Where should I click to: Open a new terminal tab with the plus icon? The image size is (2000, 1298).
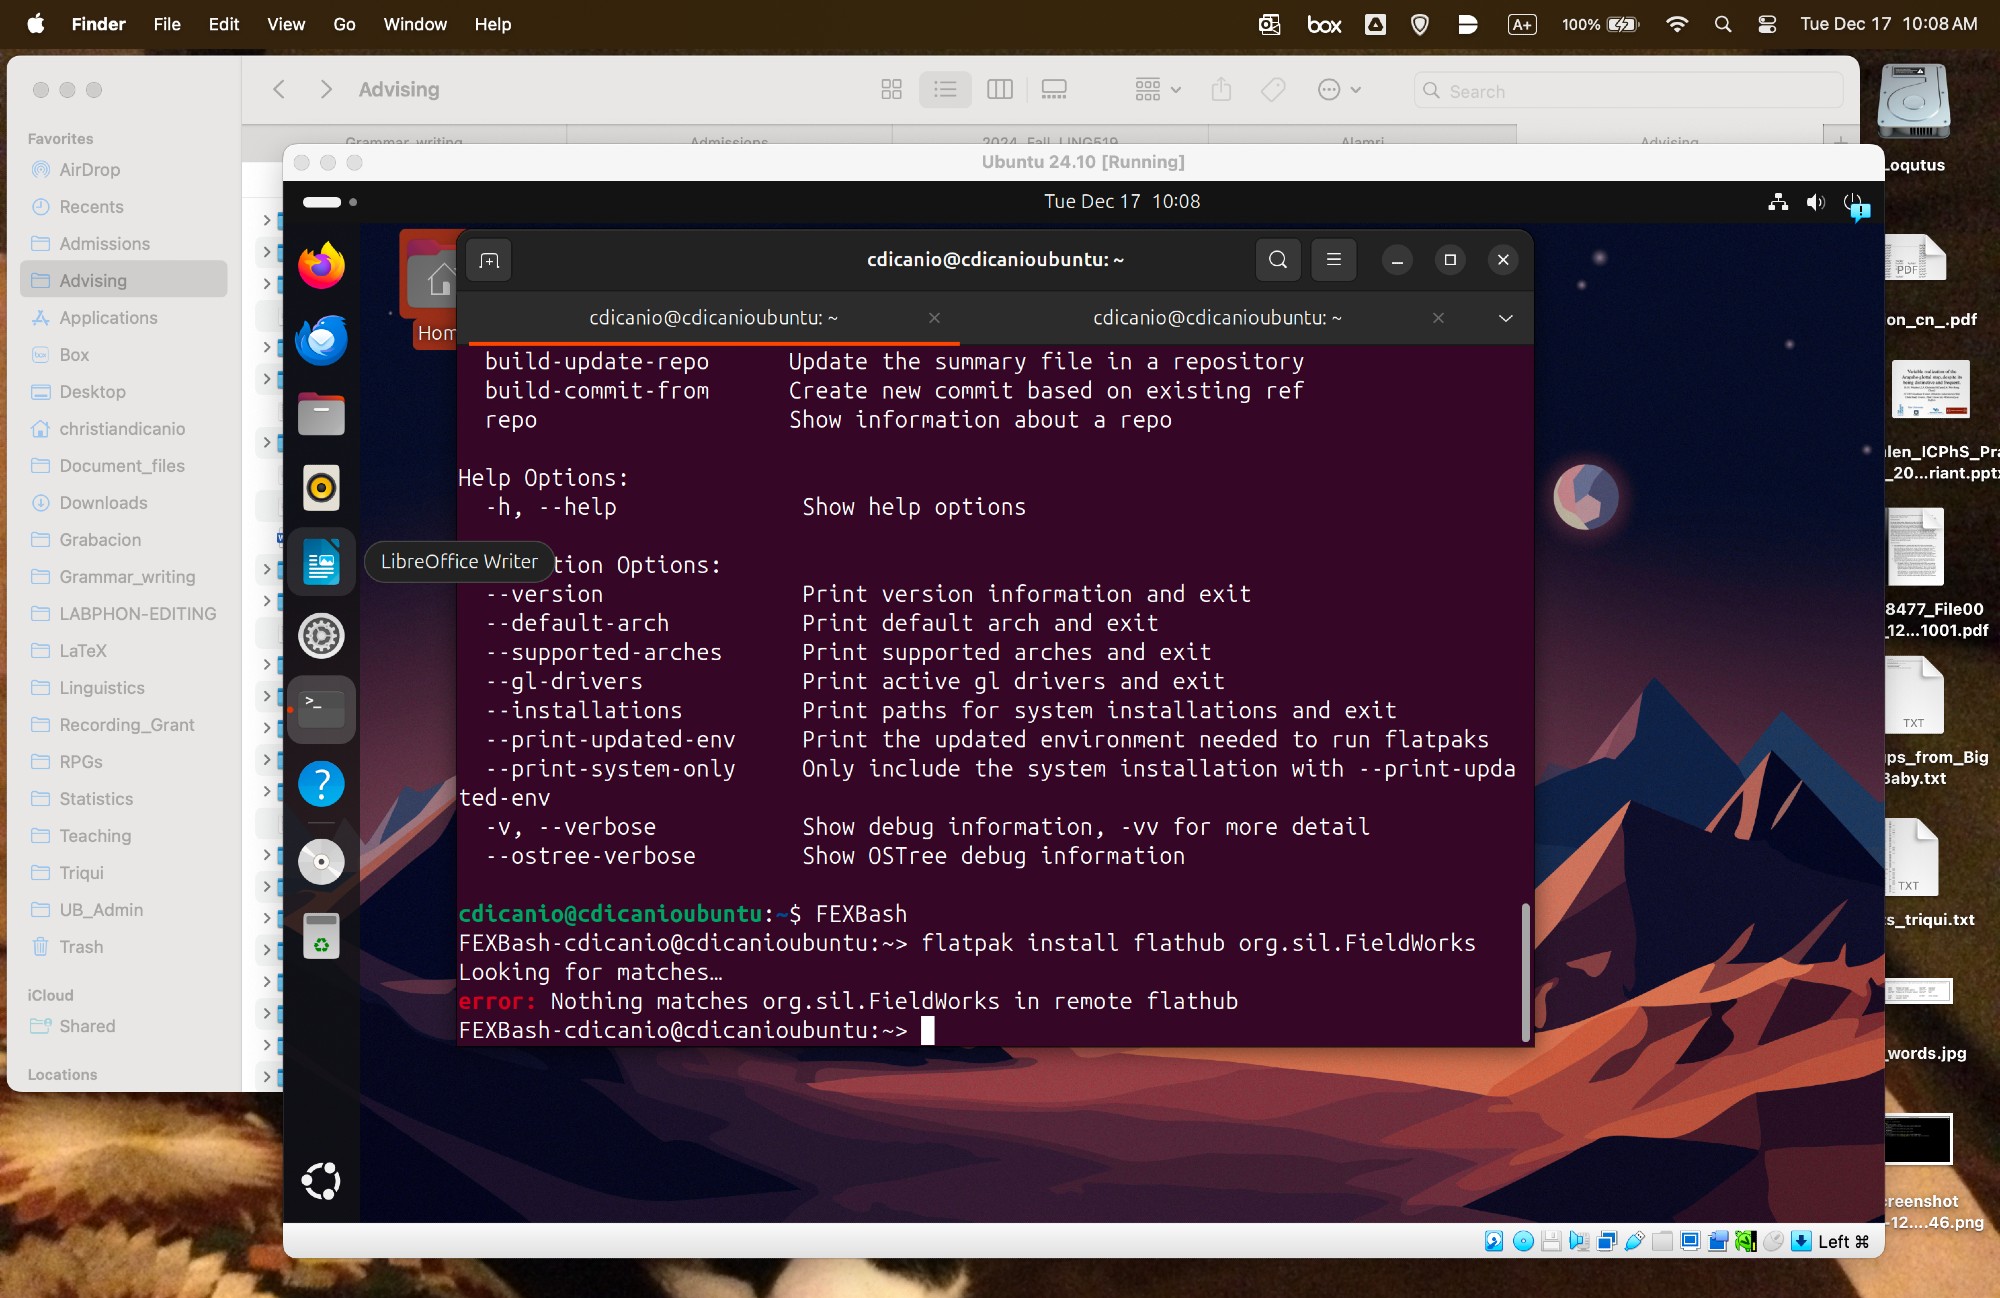pyautogui.click(x=489, y=260)
